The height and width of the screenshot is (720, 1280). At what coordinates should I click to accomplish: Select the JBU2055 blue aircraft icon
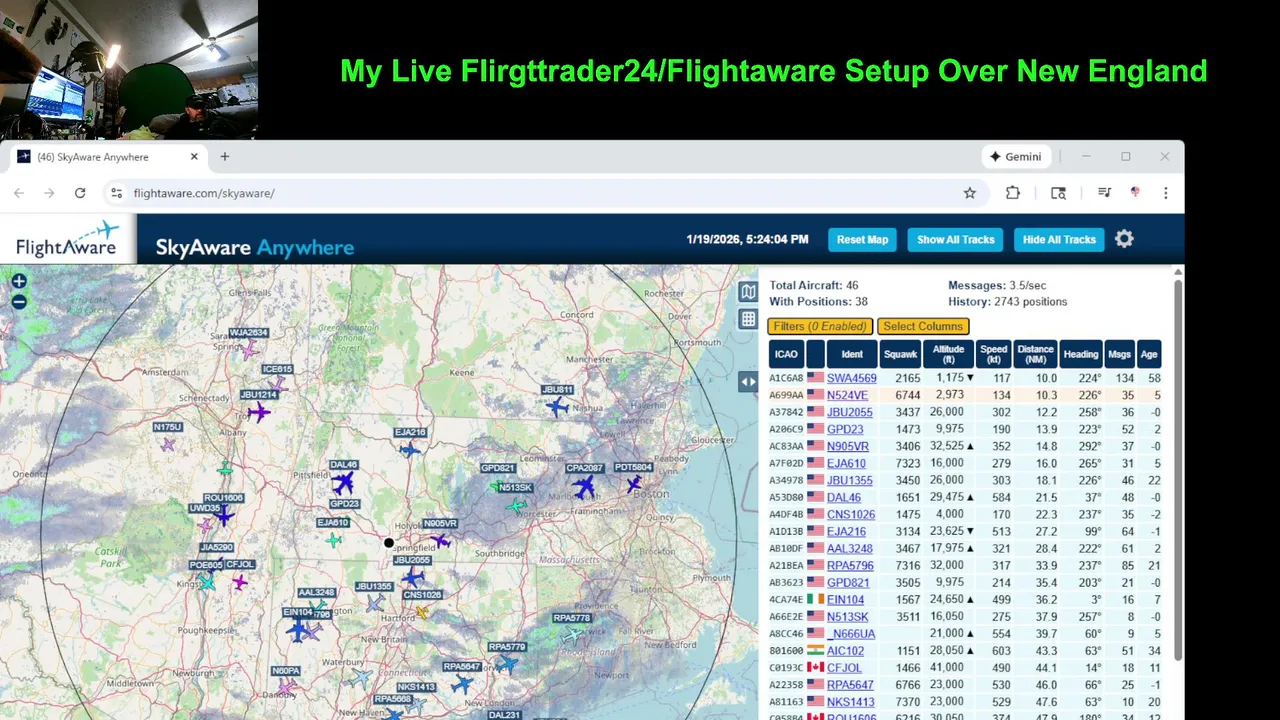coord(412,578)
